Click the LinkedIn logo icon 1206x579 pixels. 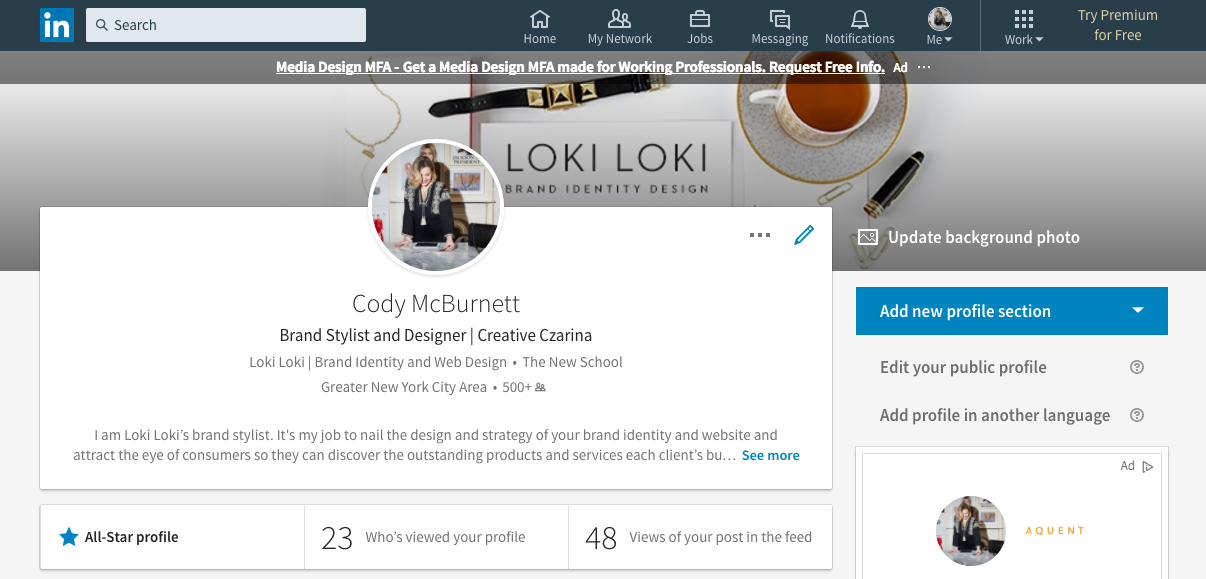(x=56, y=25)
